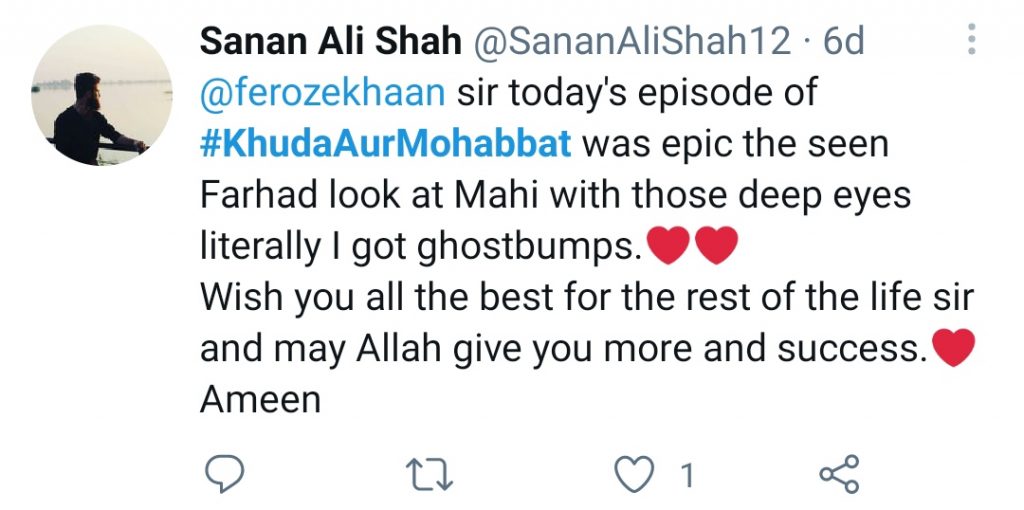Viewport: 1024px width, 510px height.
Task: Open the @ferozekhaan mention
Action: click(x=323, y=93)
